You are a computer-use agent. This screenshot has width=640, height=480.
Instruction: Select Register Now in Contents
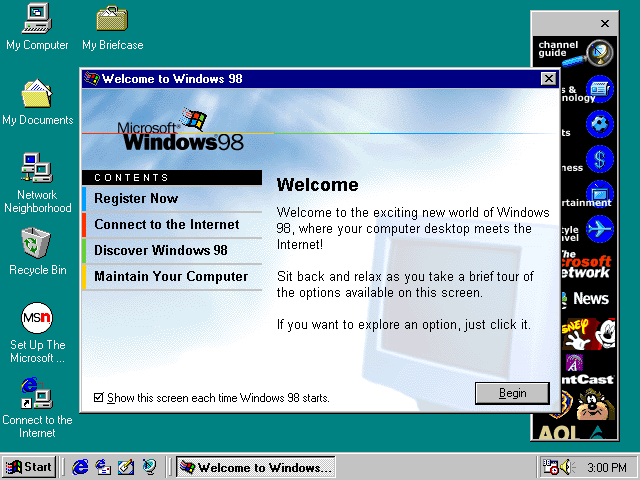[x=136, y=199]
